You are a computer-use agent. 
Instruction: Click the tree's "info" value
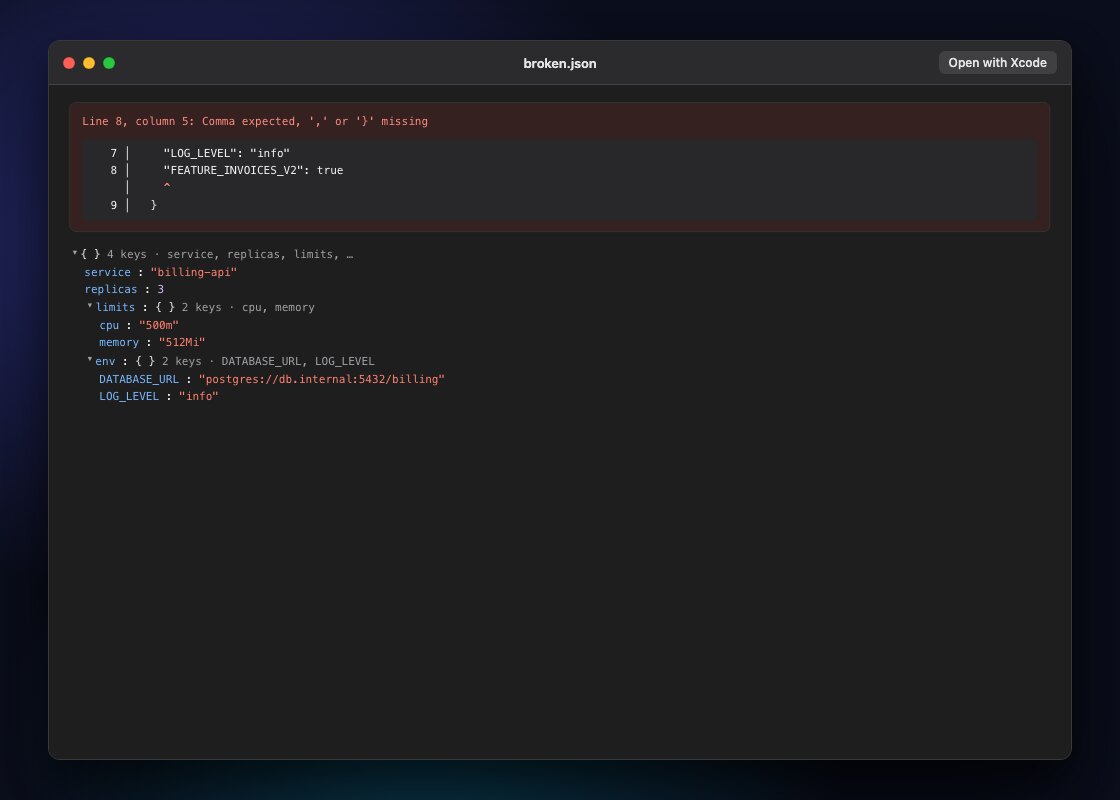(x=199, y=396)
